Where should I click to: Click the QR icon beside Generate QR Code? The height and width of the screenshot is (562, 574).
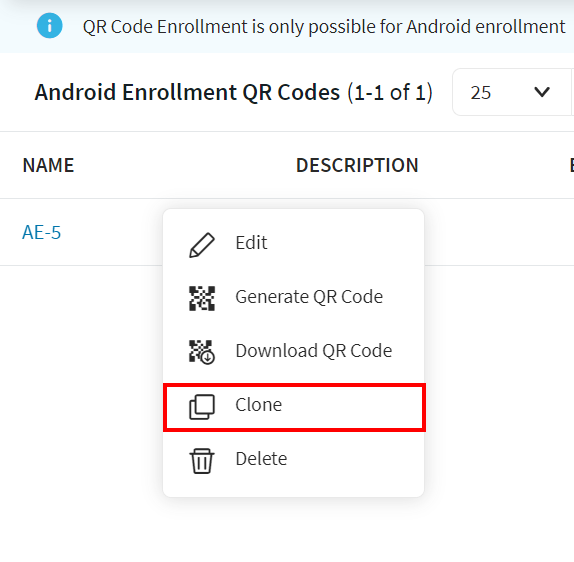click(x=202, y=298)
